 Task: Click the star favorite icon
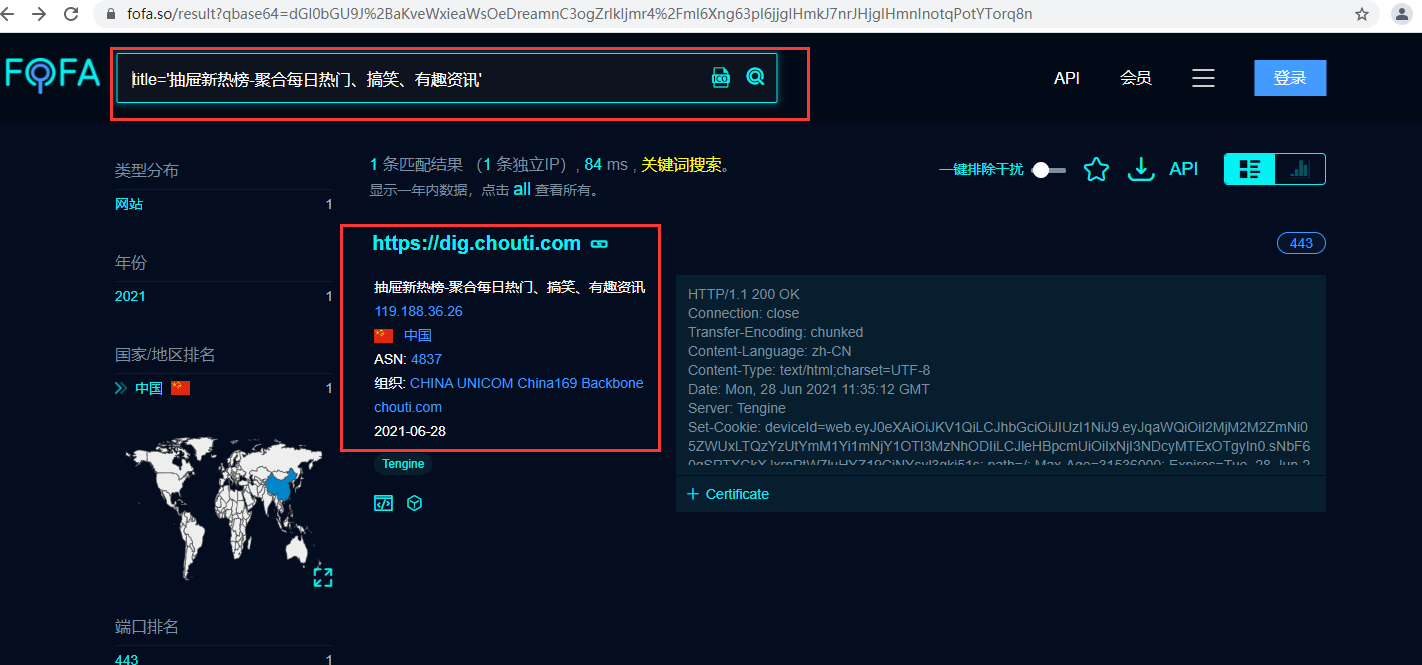[1097, 170]
